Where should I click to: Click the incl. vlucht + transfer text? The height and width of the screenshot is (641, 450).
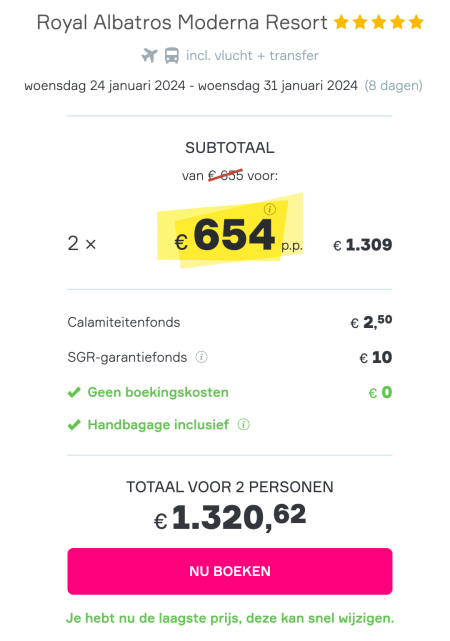(252, 56)
